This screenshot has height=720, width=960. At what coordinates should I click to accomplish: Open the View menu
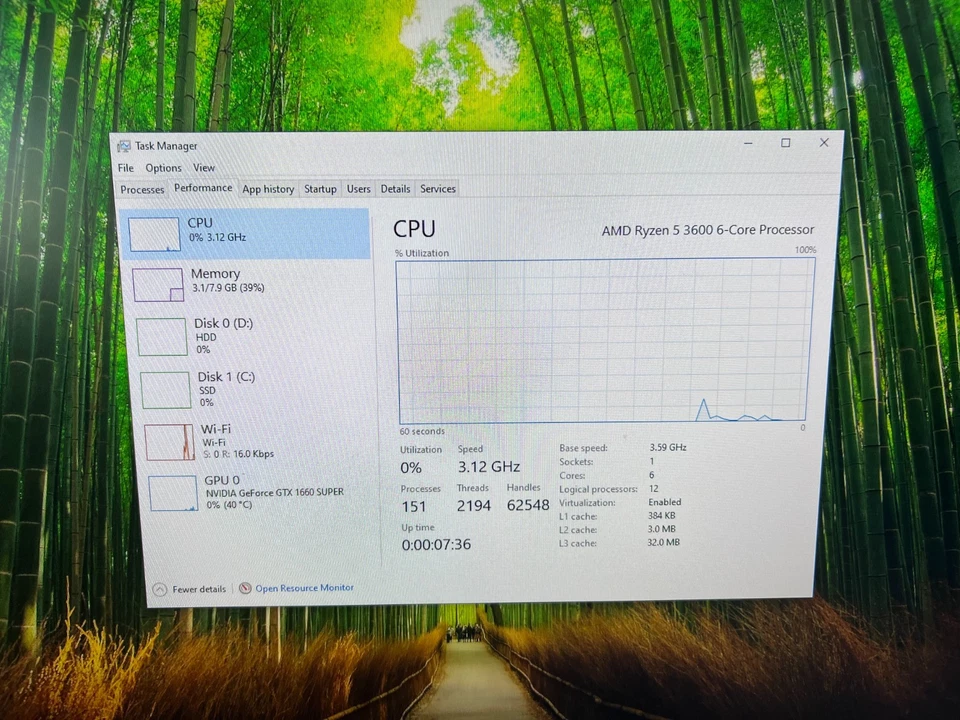pyautogui.click(x=204, y=168)
